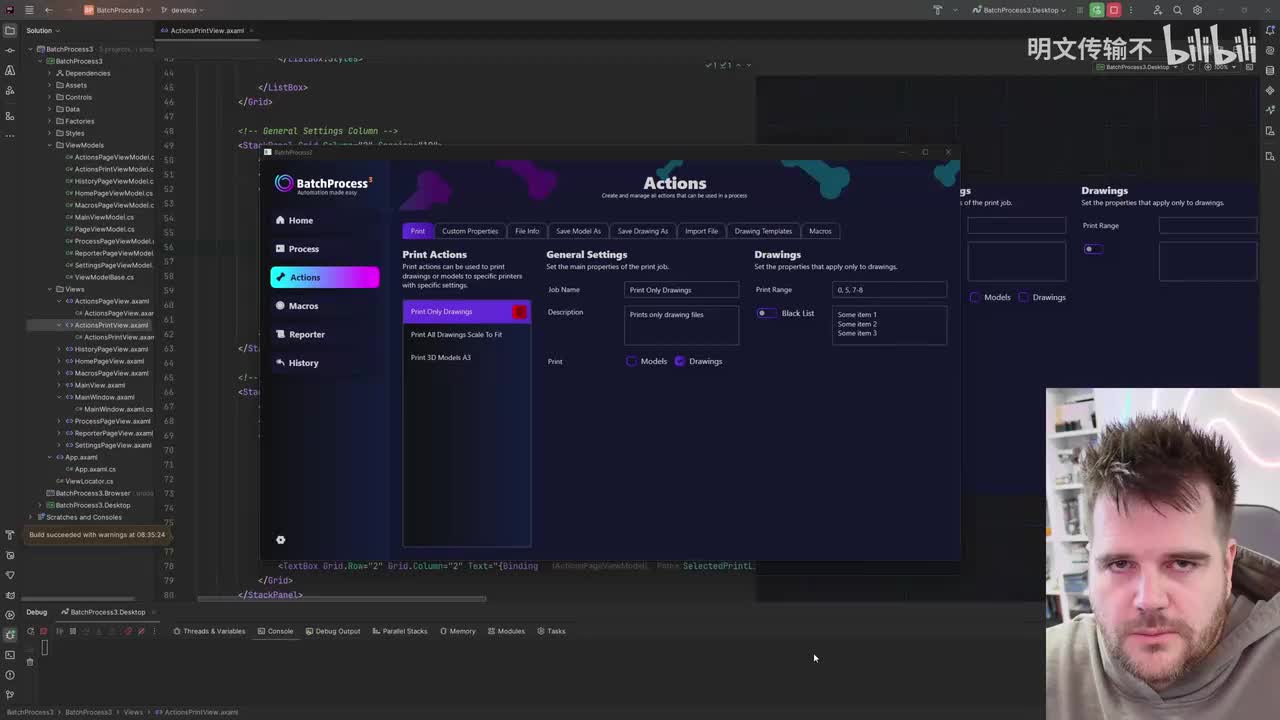The width and height of the screenshot is (1280, 720).
Task: Open the Git tool window icon at bottom left
Action: (10, 695)
